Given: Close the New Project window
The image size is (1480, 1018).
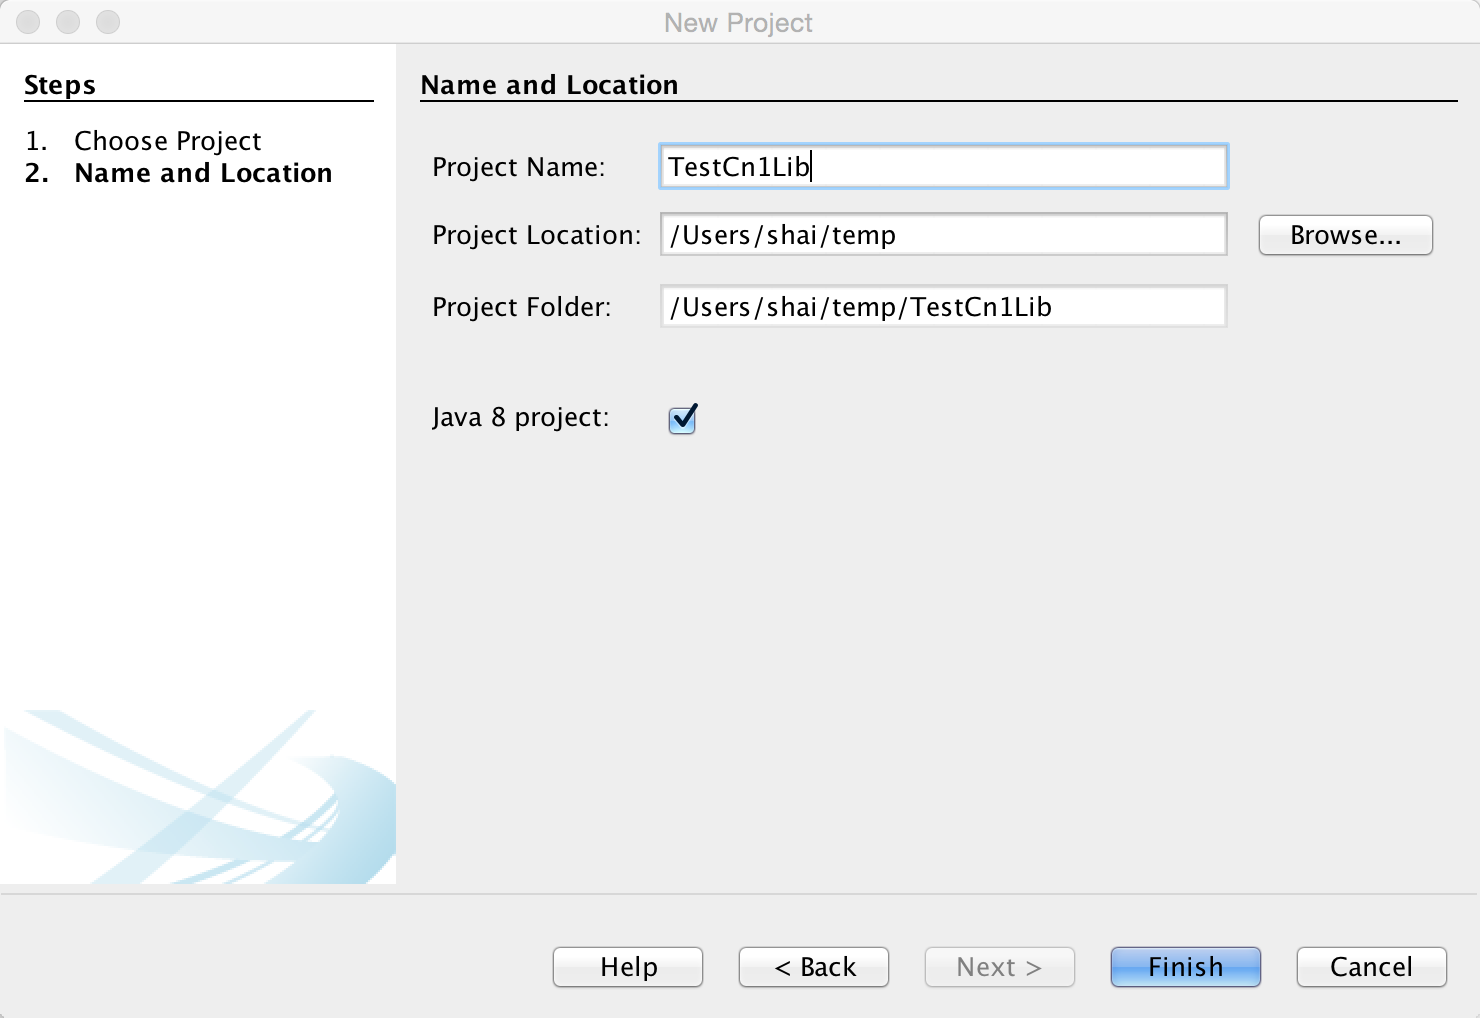Looking at the screenshot, I should pyautogui.click(x=28, y=21).
